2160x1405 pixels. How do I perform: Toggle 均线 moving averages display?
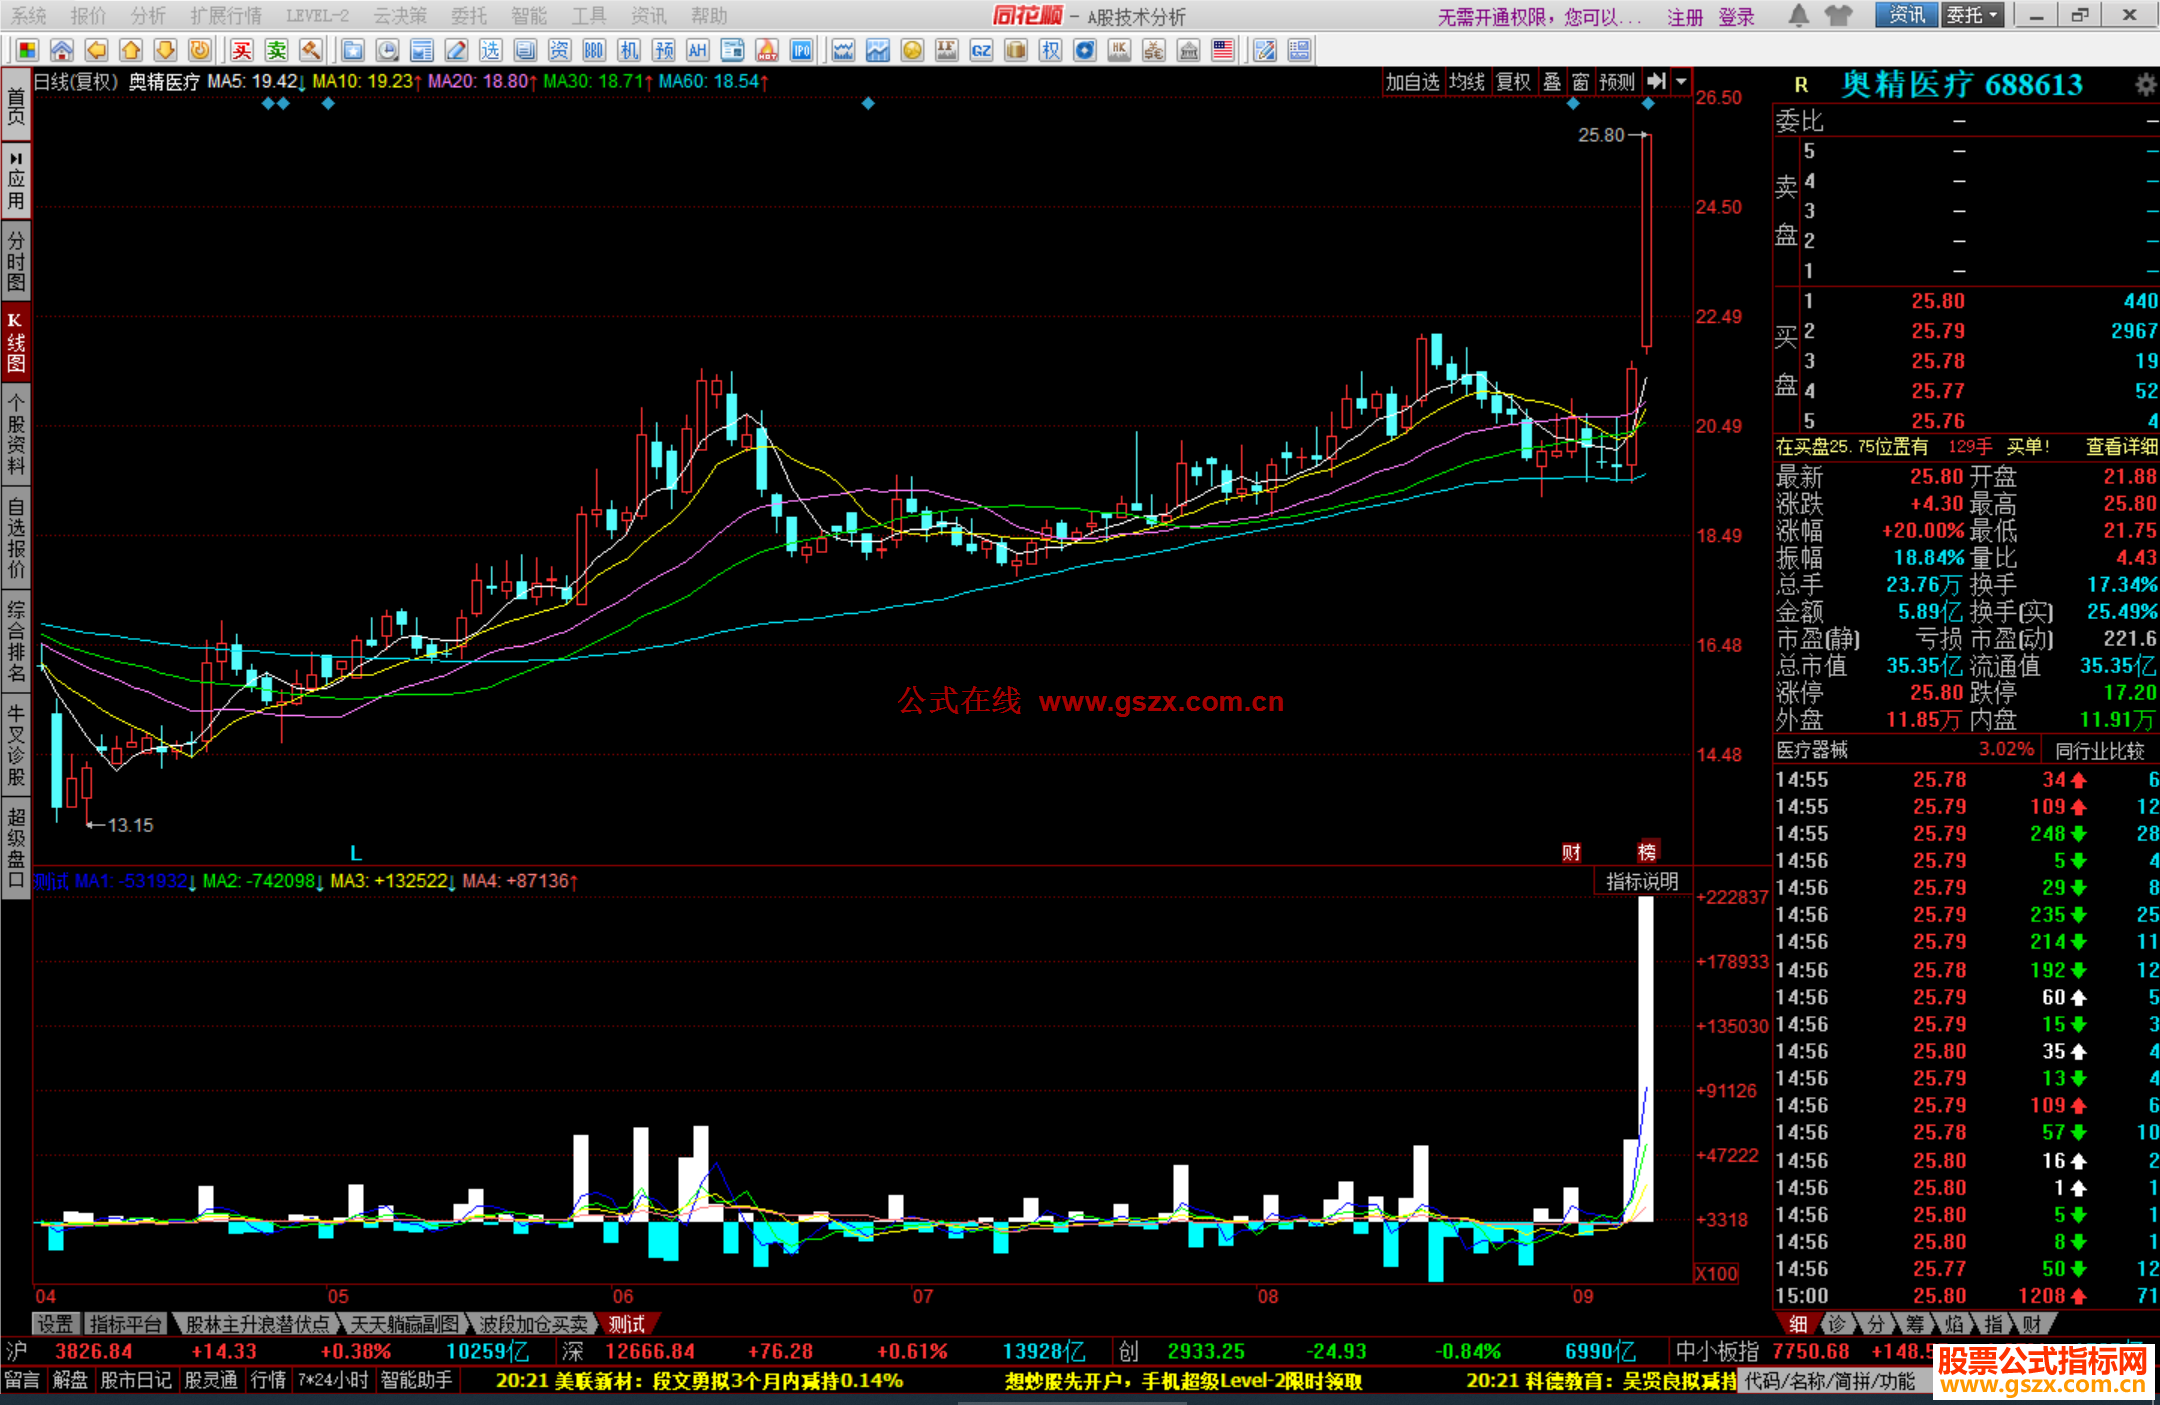[x=1466, y=82]
